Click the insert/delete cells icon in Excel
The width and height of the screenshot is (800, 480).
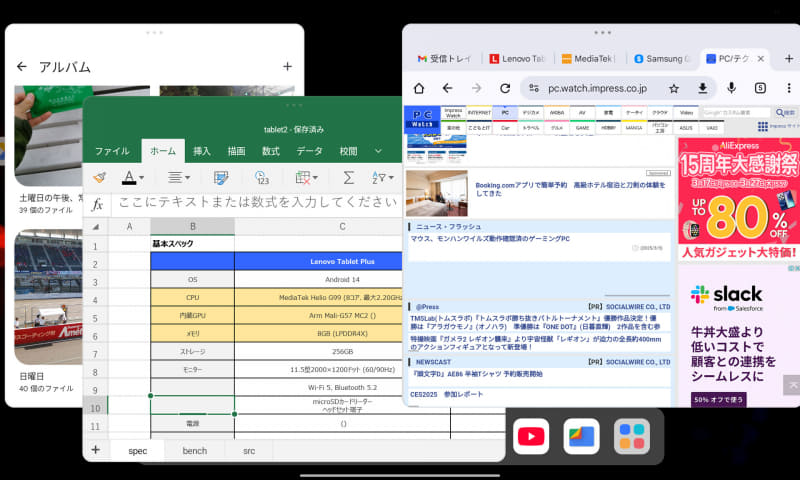(x=303, y=178)
